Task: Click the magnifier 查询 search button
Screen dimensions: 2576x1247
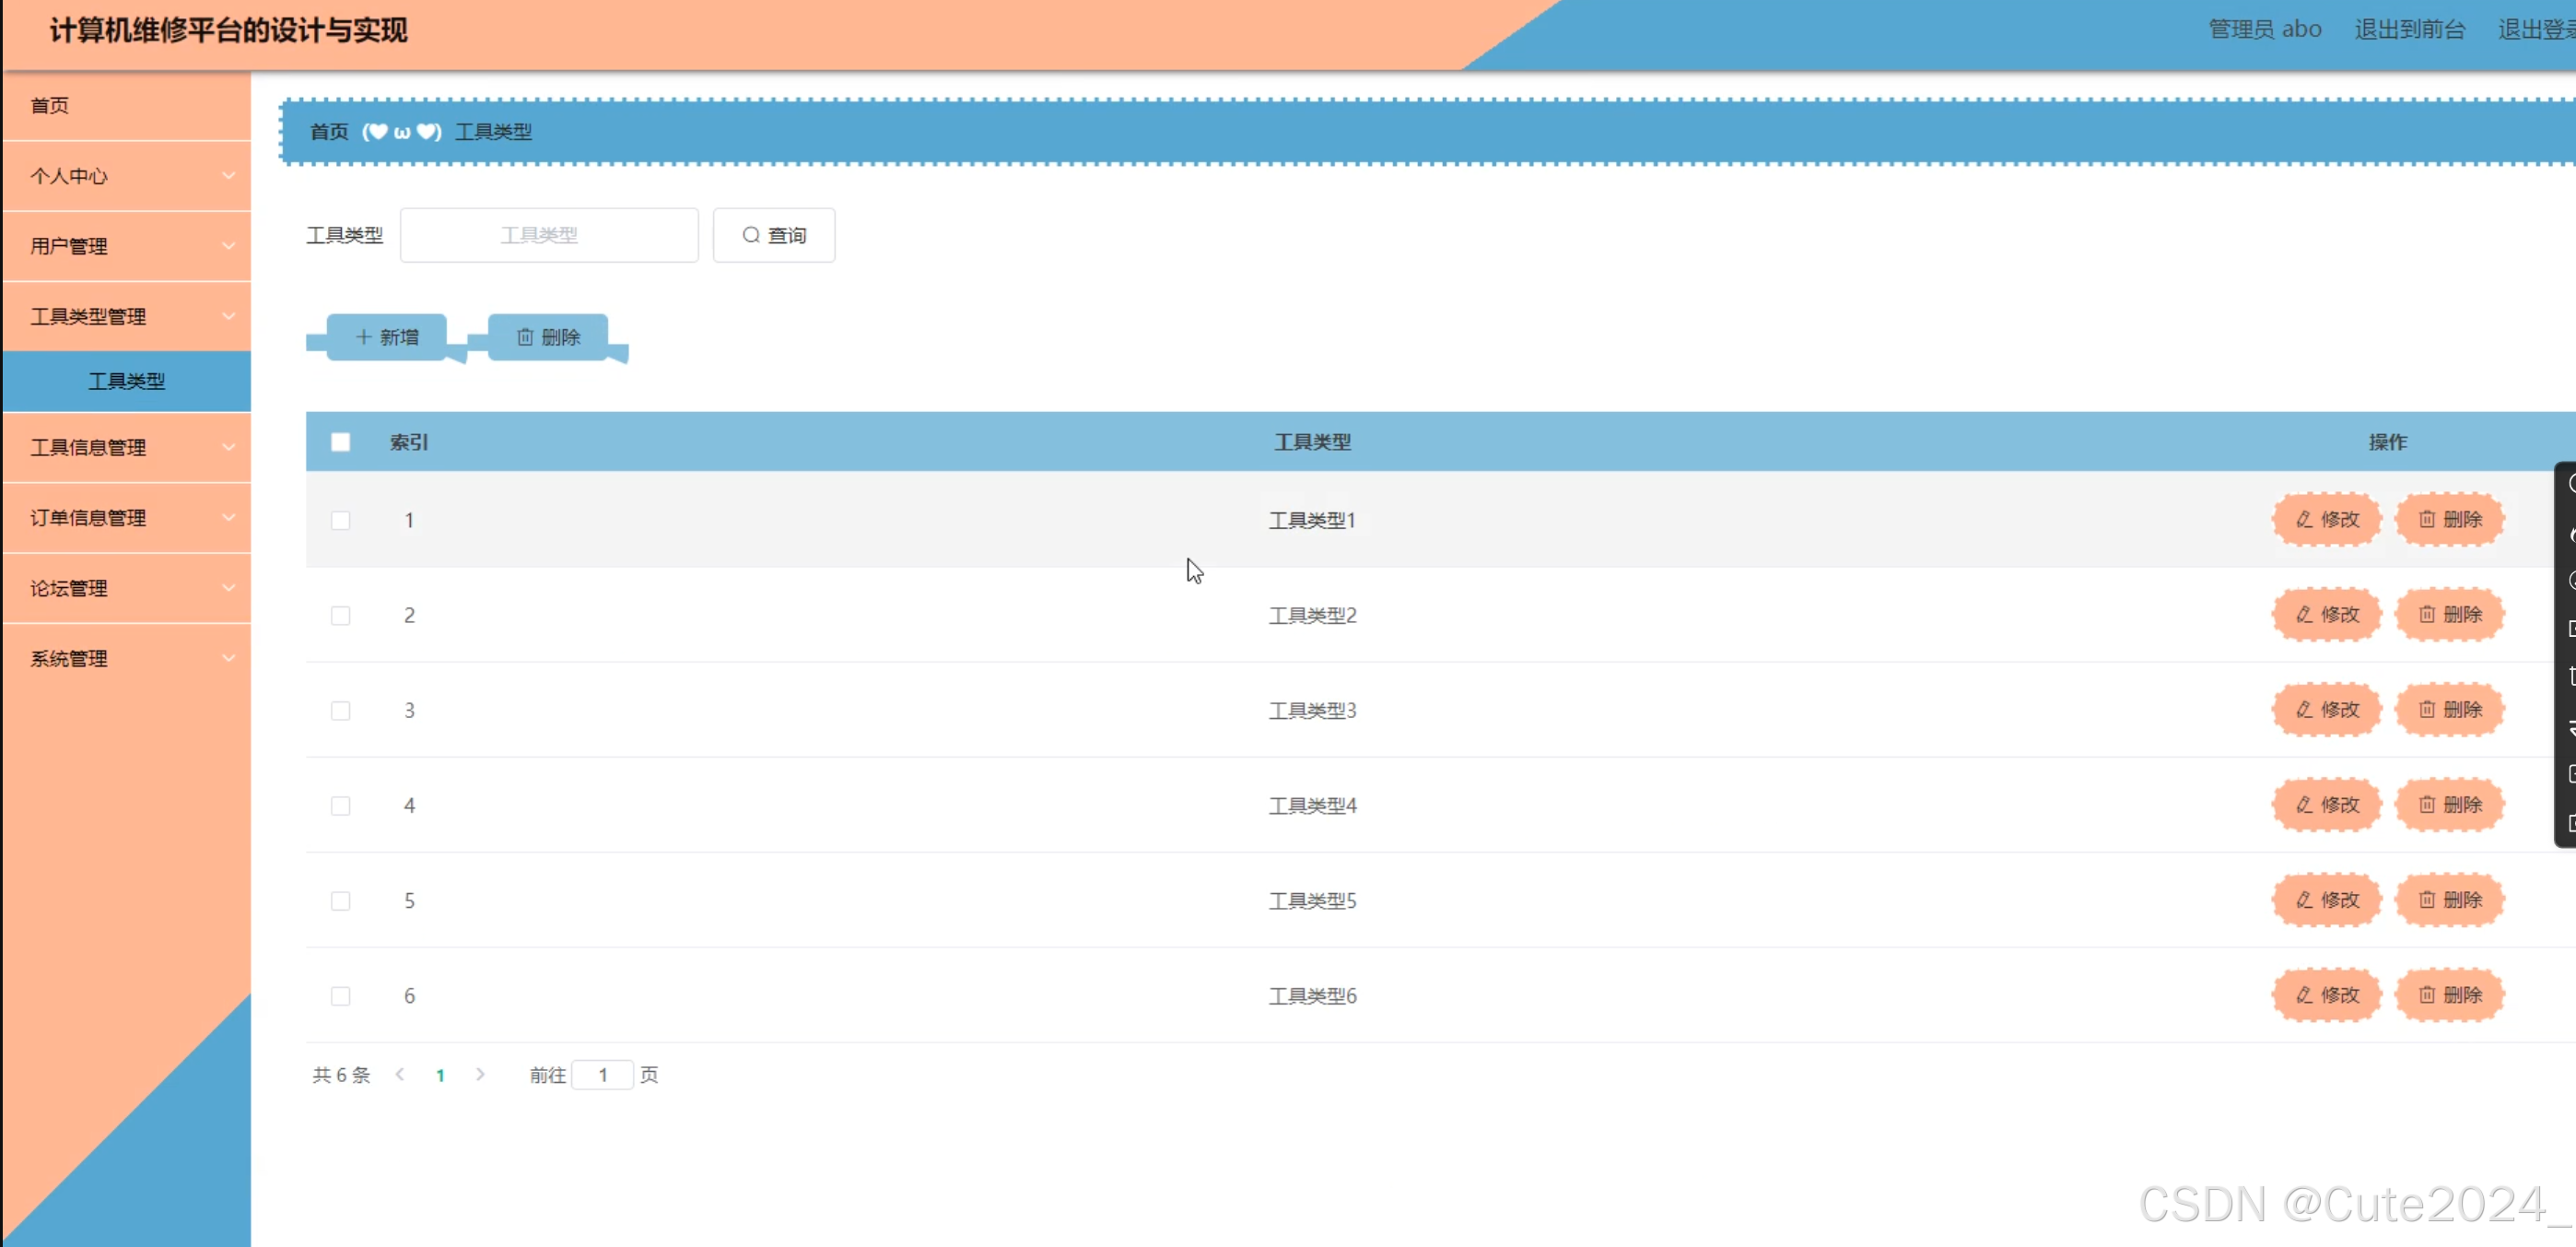Action: (773, 235)
